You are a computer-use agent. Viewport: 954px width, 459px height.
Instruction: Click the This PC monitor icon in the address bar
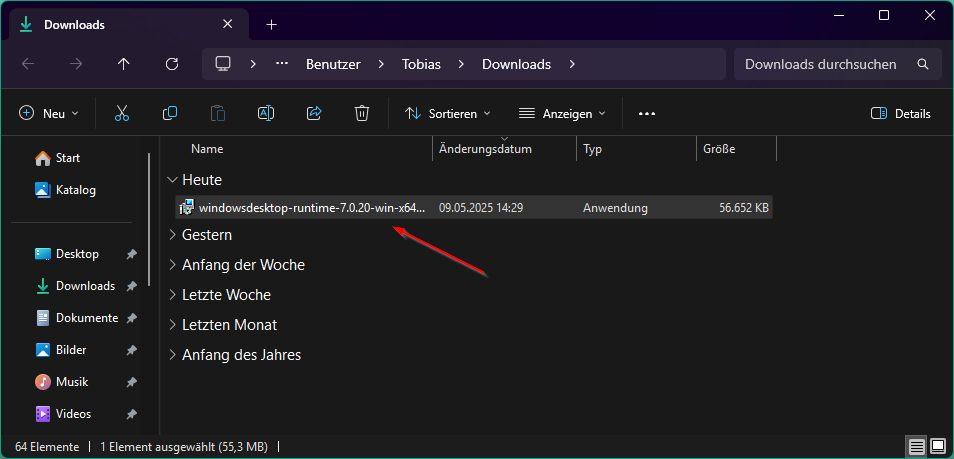[223, 64]
